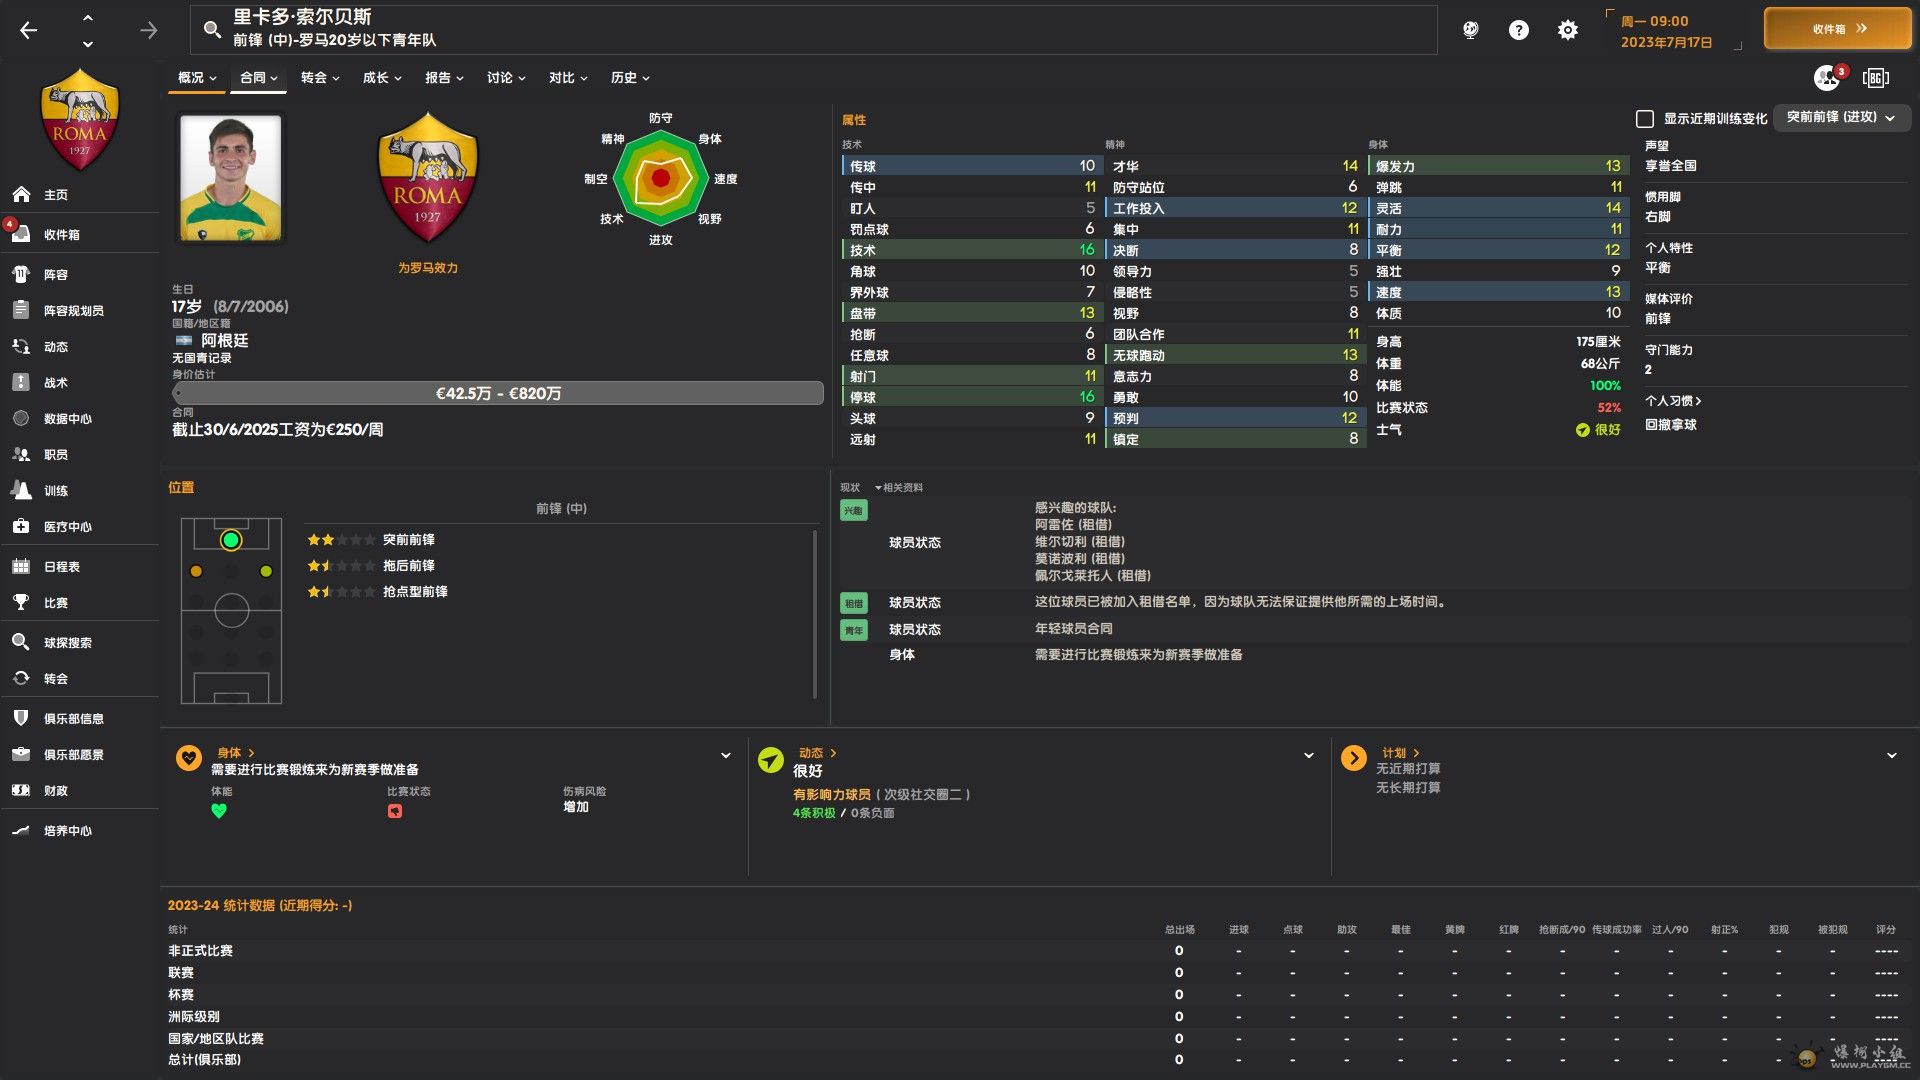This screenshot has height=1080, width=1920.
Task: Click the 租借 loan status tag
Action: [x=853, y=603]
